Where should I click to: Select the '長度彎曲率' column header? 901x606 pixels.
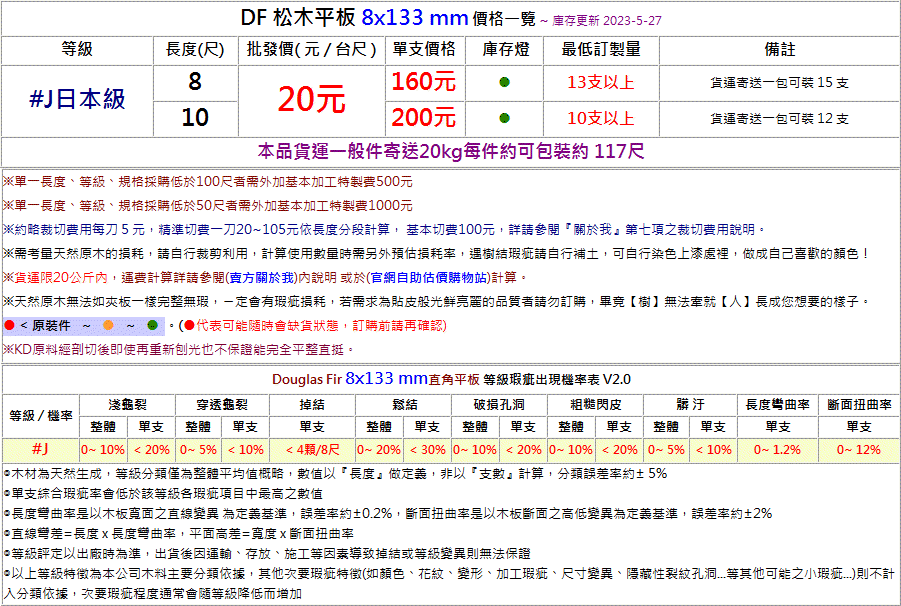click(x=777, y=405)
